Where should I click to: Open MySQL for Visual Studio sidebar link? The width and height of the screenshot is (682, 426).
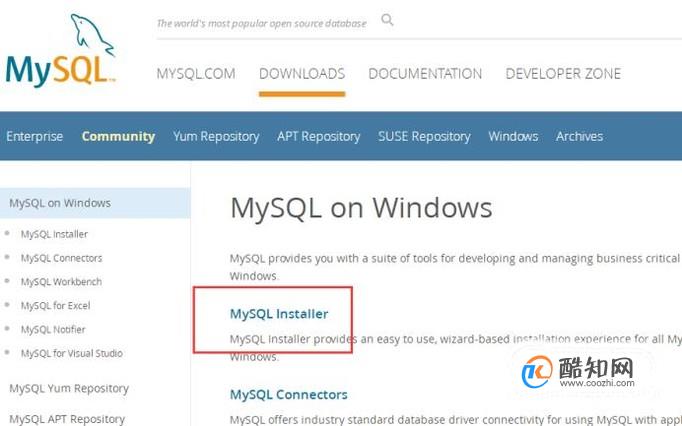[72, 353]
